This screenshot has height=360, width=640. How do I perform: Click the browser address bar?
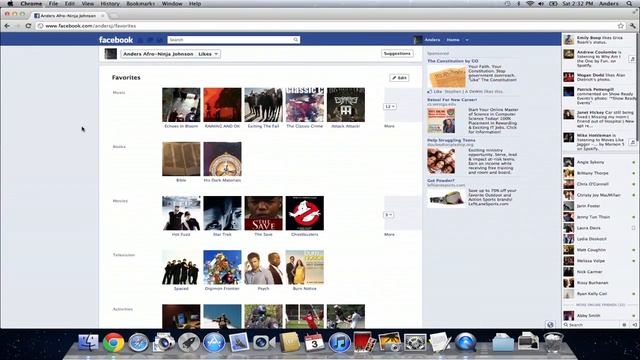tap(327, 26)
